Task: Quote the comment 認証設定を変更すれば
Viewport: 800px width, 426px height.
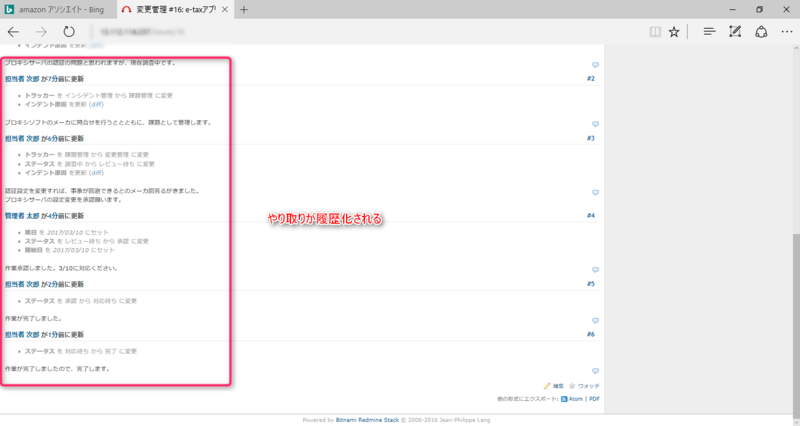Action: 595,192
